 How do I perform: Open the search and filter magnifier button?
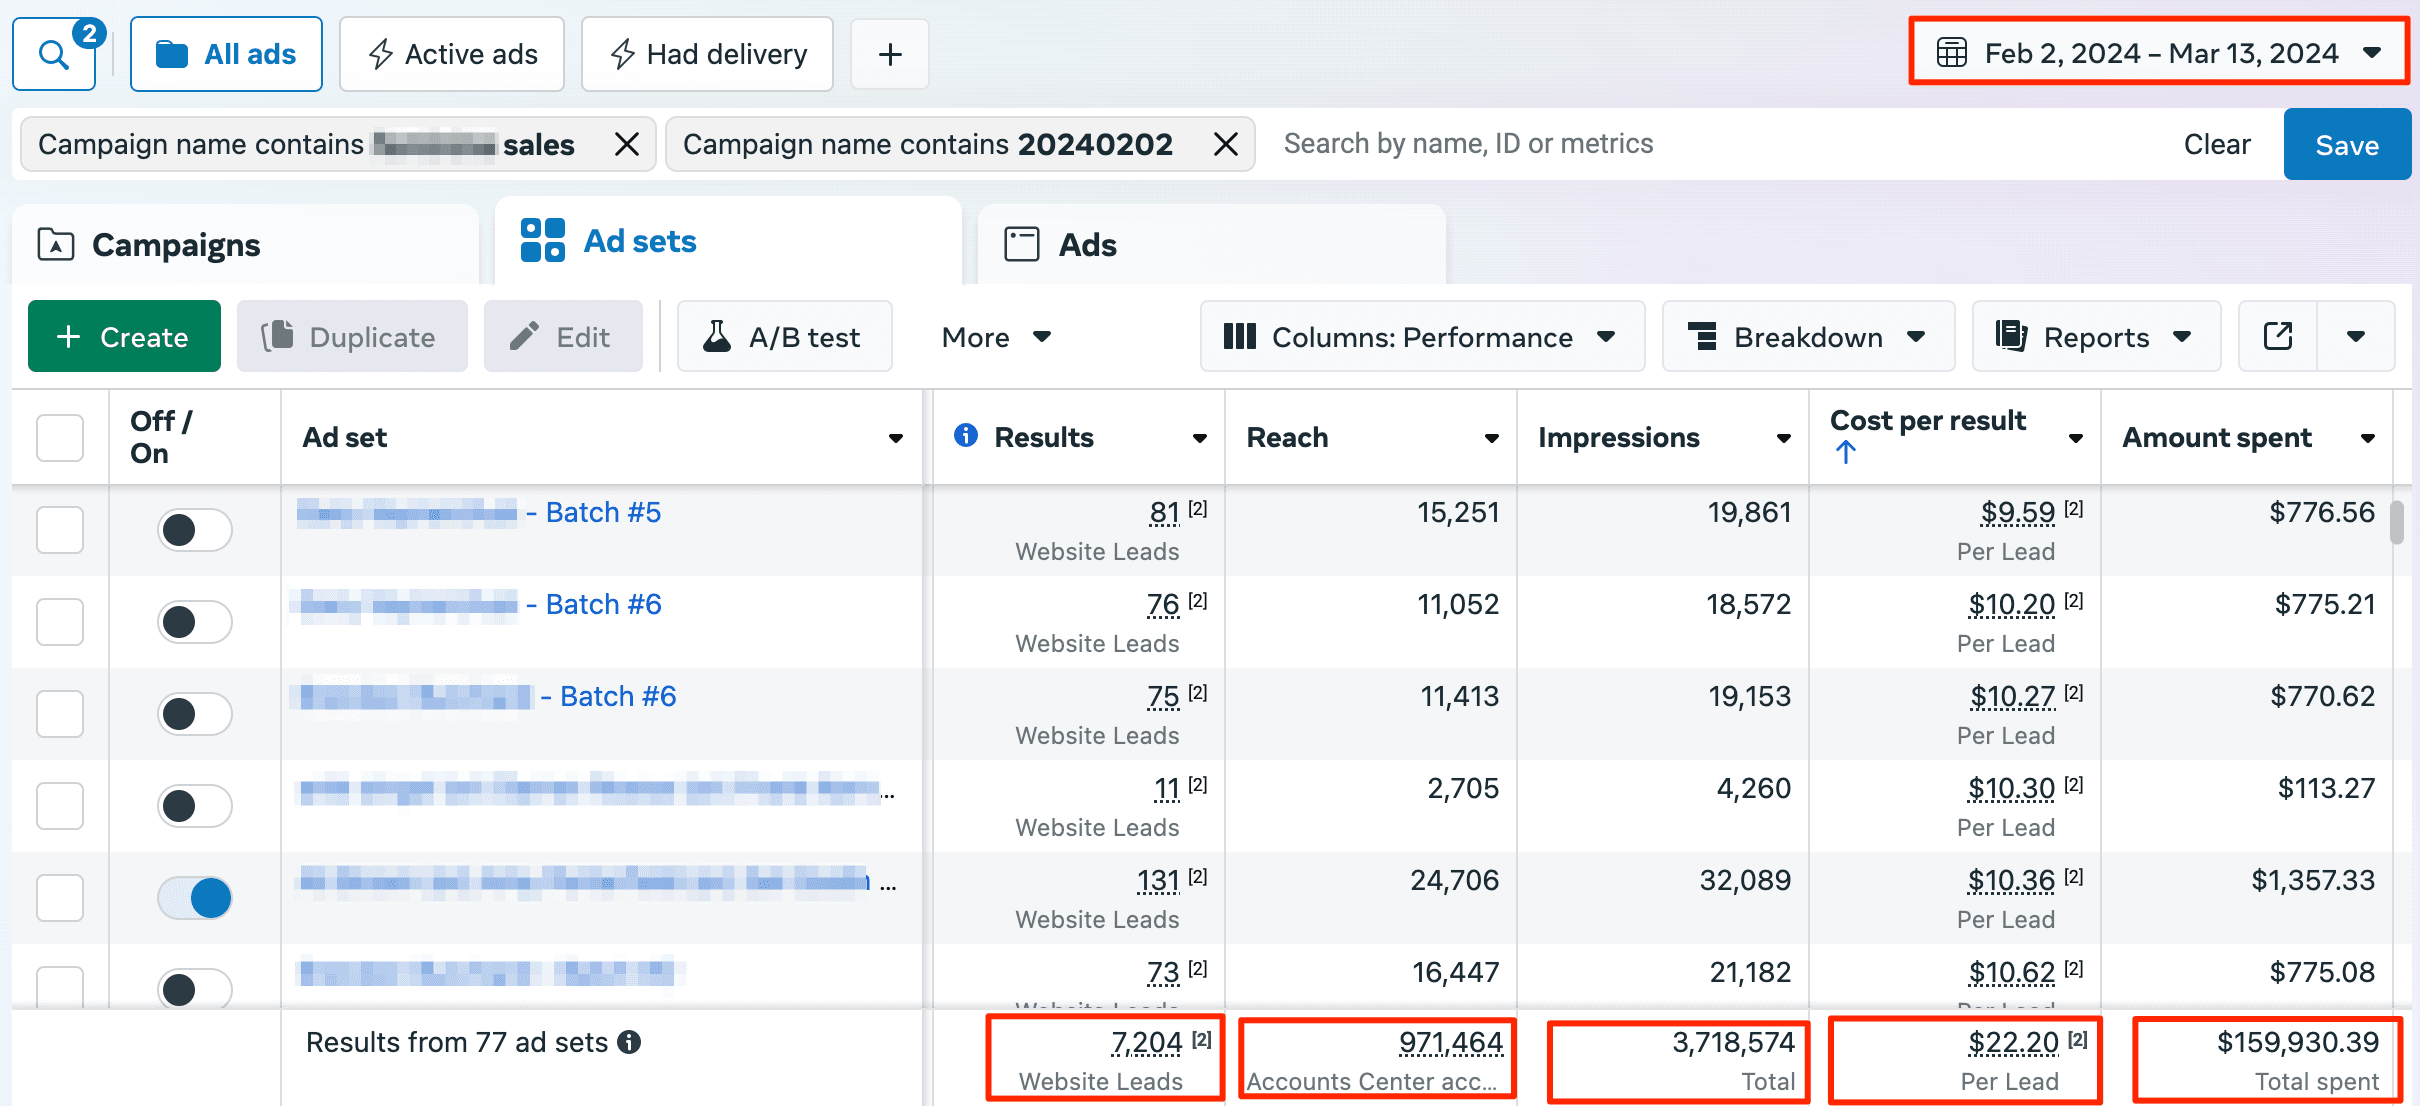(x=54, y=54)
